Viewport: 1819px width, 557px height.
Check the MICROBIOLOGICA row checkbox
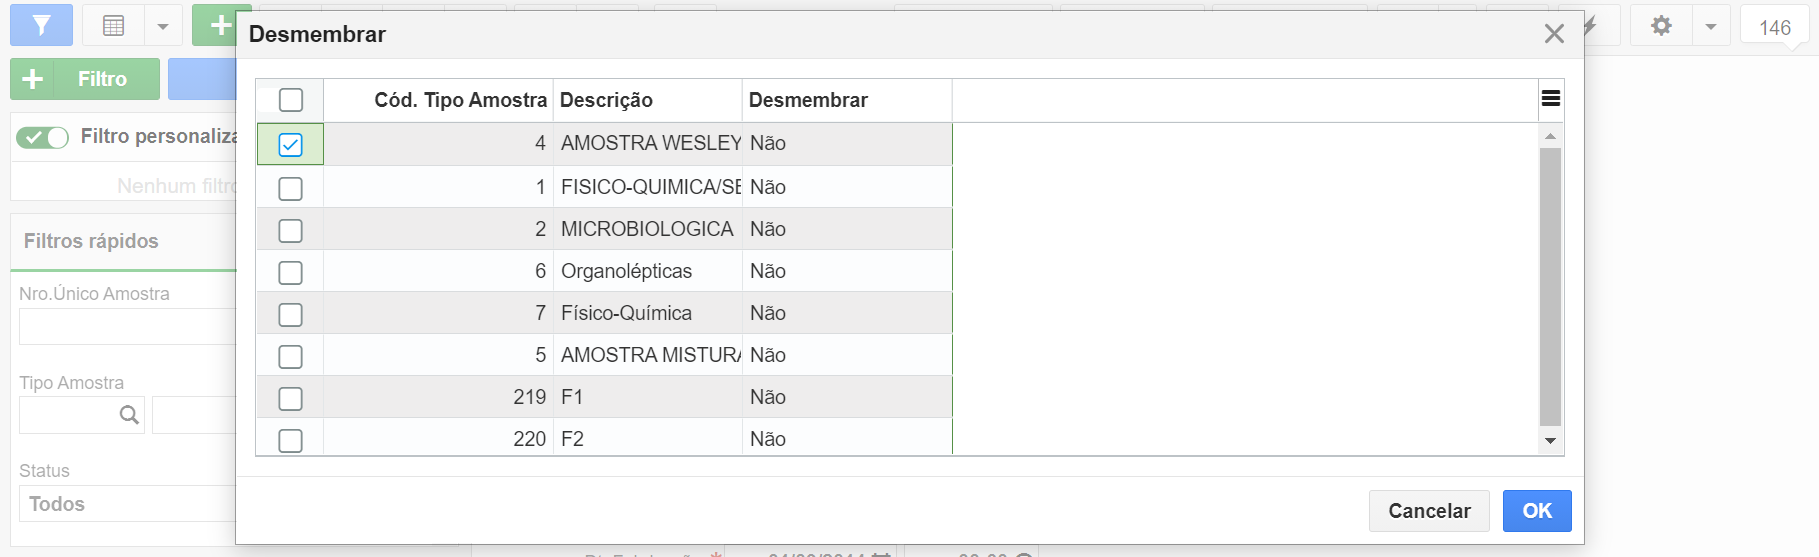pyautogui.click(x=290, y=231)
